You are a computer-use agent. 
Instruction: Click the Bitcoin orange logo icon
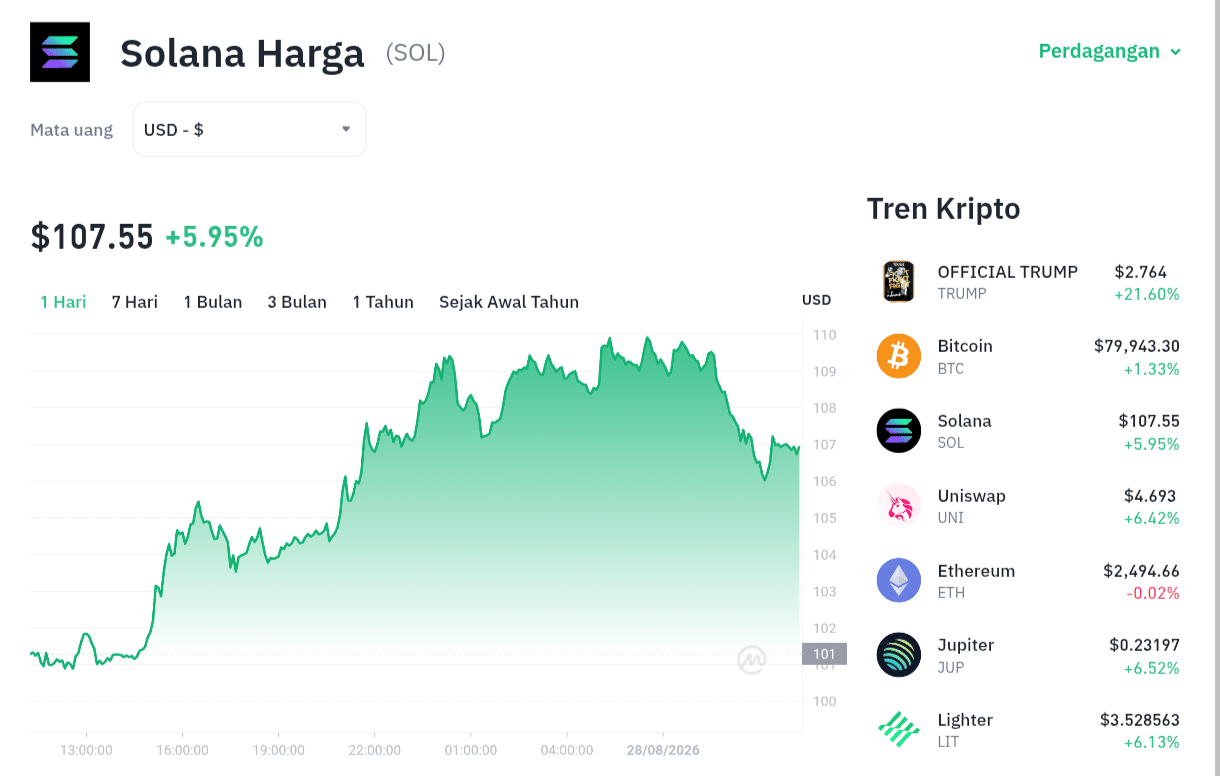coord(899,356)
